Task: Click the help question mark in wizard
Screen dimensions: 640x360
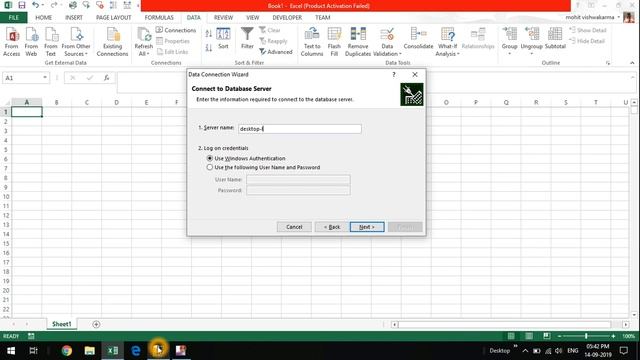Action: (x=394, y=74)
